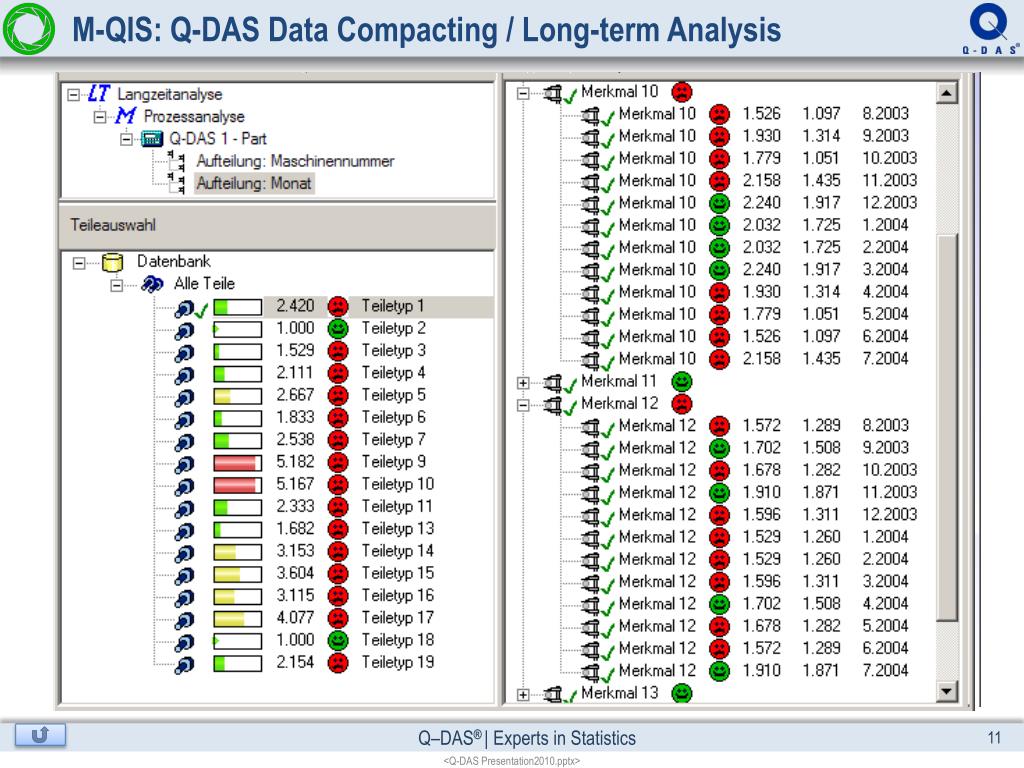The image size is (1024, 768).
Task: Click the caliper icon for Merkmal 10 11.2003
Action: [590, 182]
